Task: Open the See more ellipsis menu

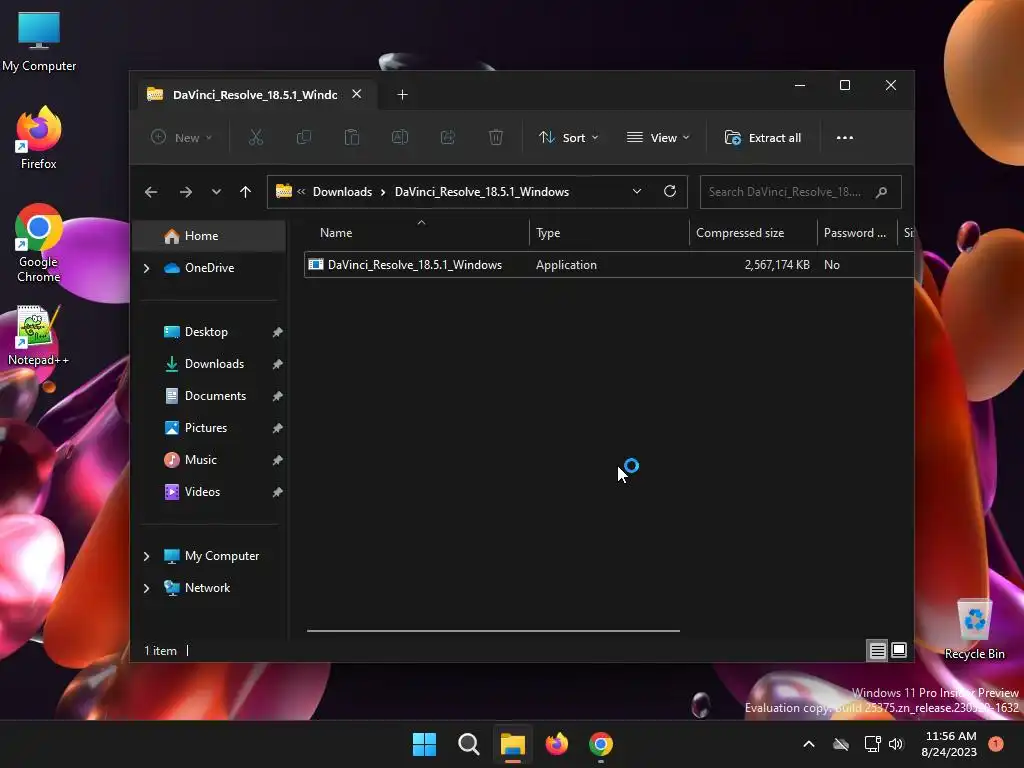Action: [x=844, y=138]
